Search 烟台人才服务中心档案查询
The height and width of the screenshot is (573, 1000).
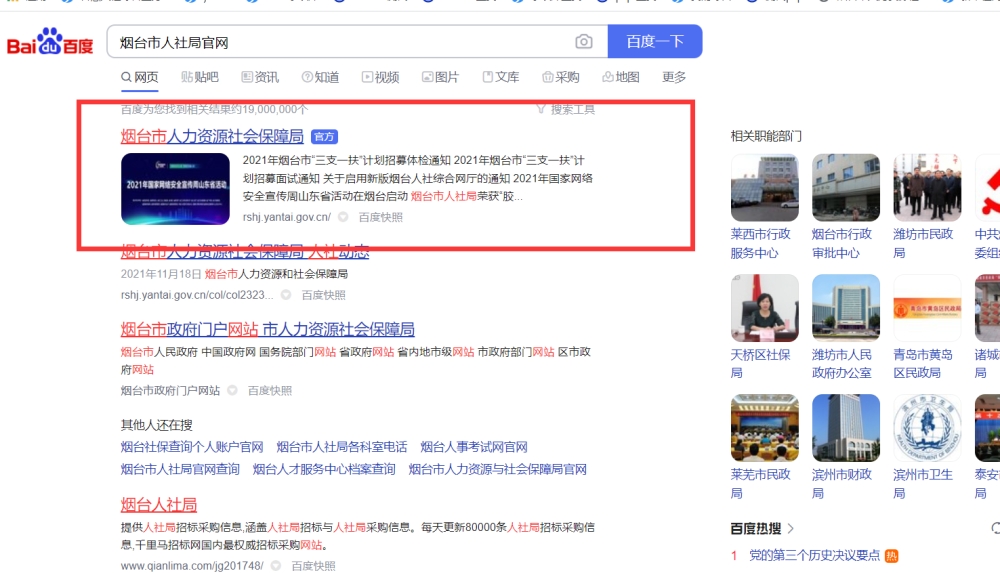[x=324, y=469]
